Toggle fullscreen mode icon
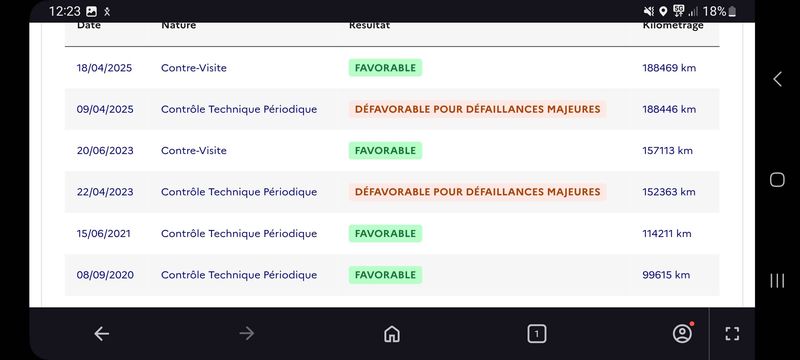Viewport: 800px width, 360px height. coord(732,334)
